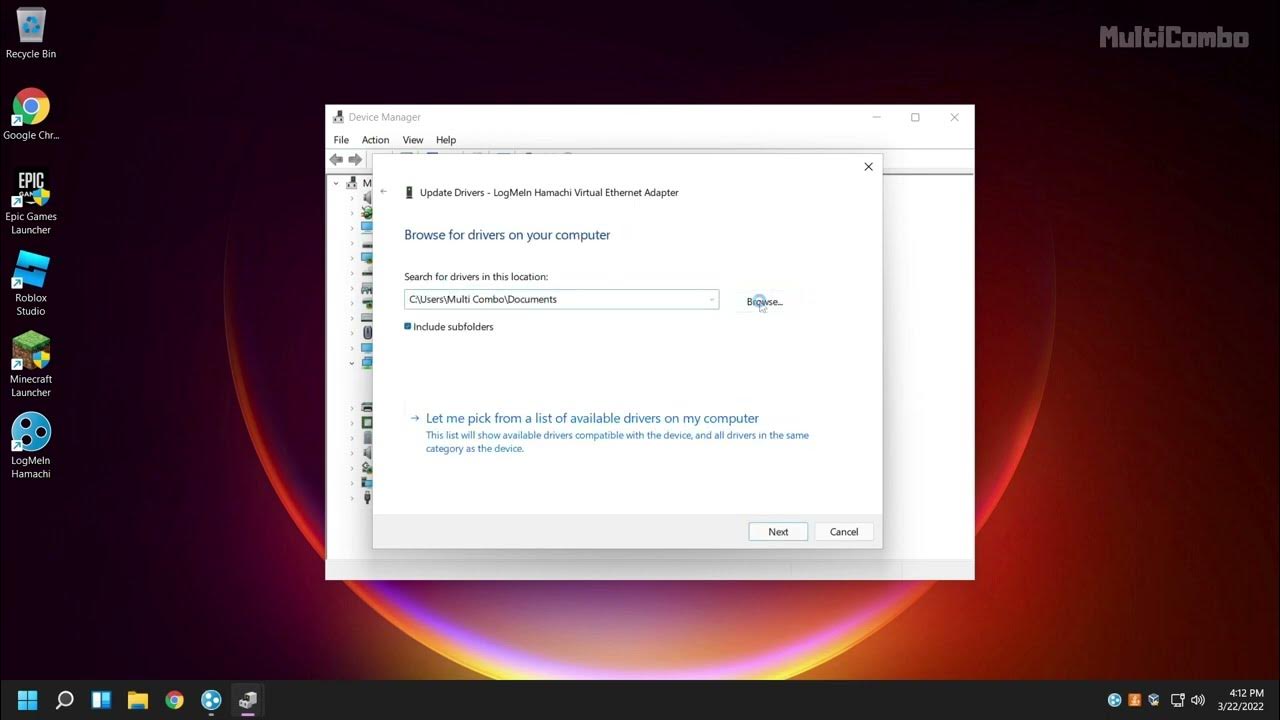This screenshot has width=1280, height=720.
Task: Open network status tray icon
Action: (1178, 700)
